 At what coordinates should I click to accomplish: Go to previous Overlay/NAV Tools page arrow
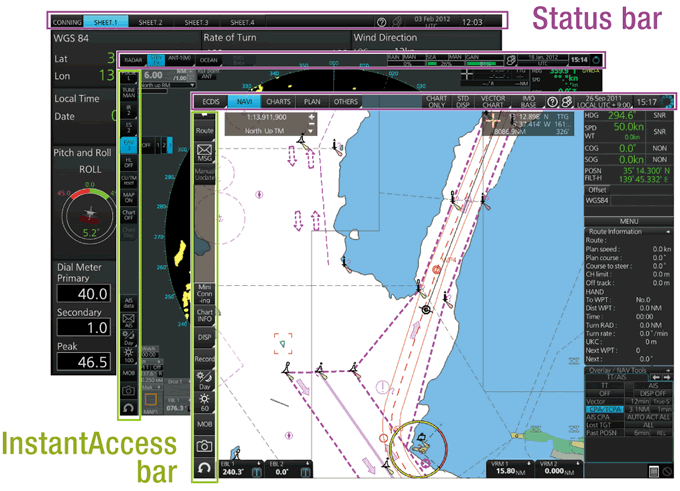point(657,377)
